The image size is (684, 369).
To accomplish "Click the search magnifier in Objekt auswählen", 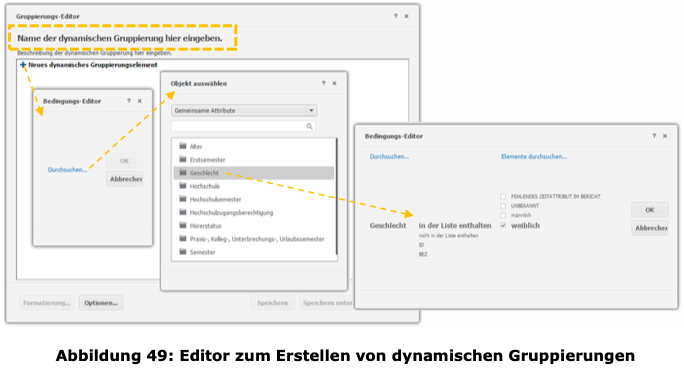I will coord(309,126).
